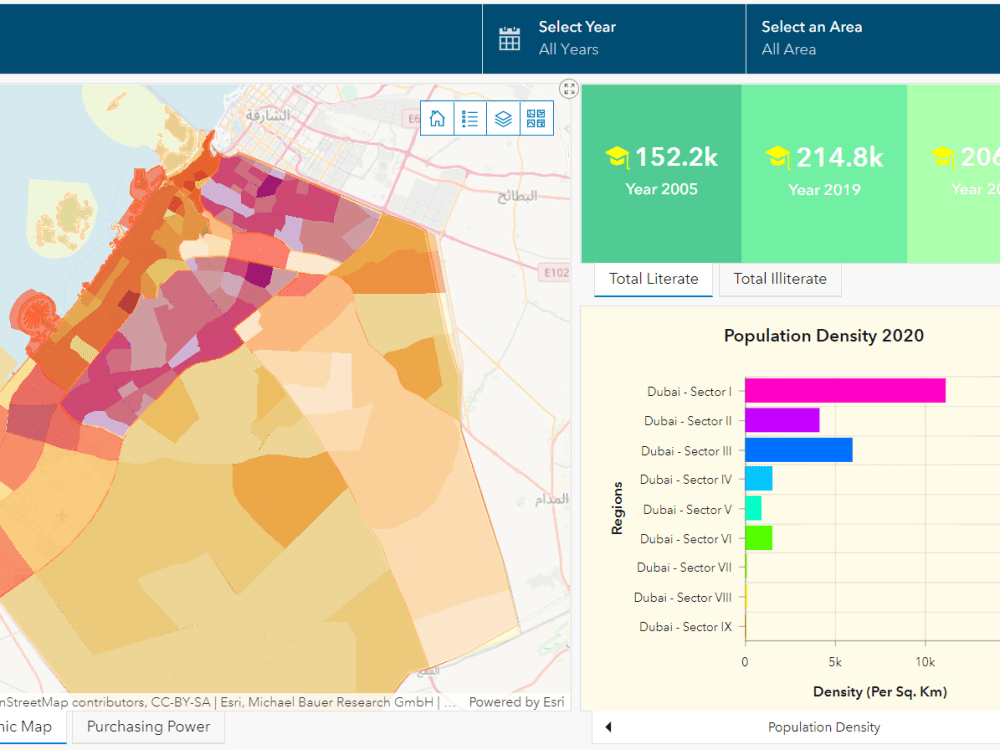Image resolution: width=1000 pixels, height=750 pixels.
Task: Click the 152.2k Year 2005 stat card
Action: (661, 172)
